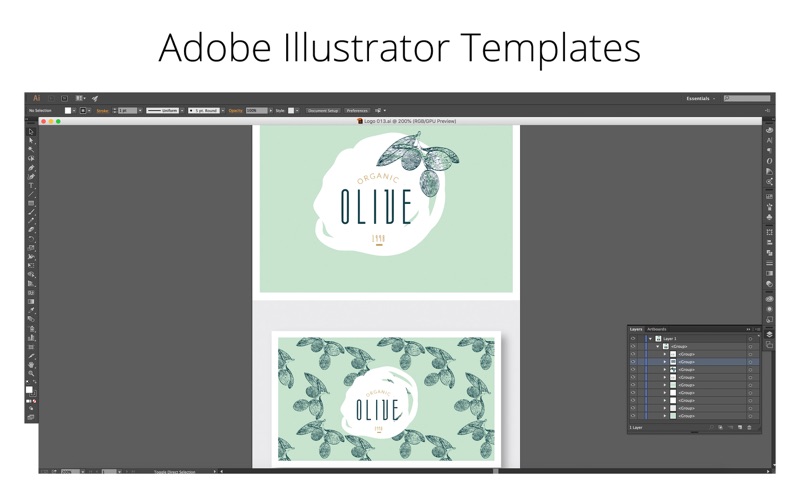Select the Magic Wand tool

[31, 149]
